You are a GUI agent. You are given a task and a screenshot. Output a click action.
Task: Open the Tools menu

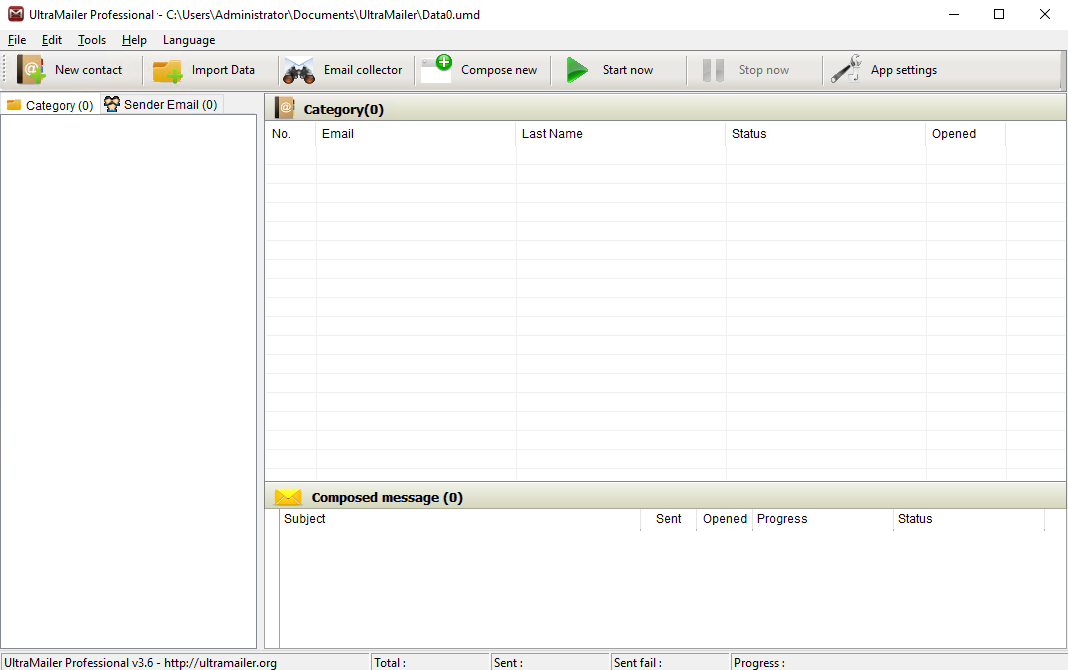91,40
